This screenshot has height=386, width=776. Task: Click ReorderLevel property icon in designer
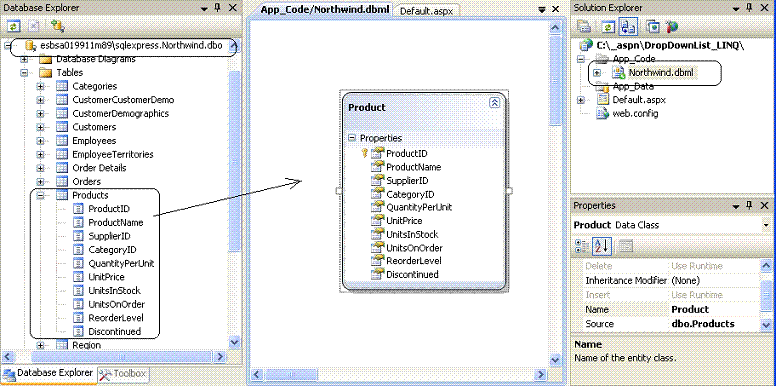(x=378, y=261)
